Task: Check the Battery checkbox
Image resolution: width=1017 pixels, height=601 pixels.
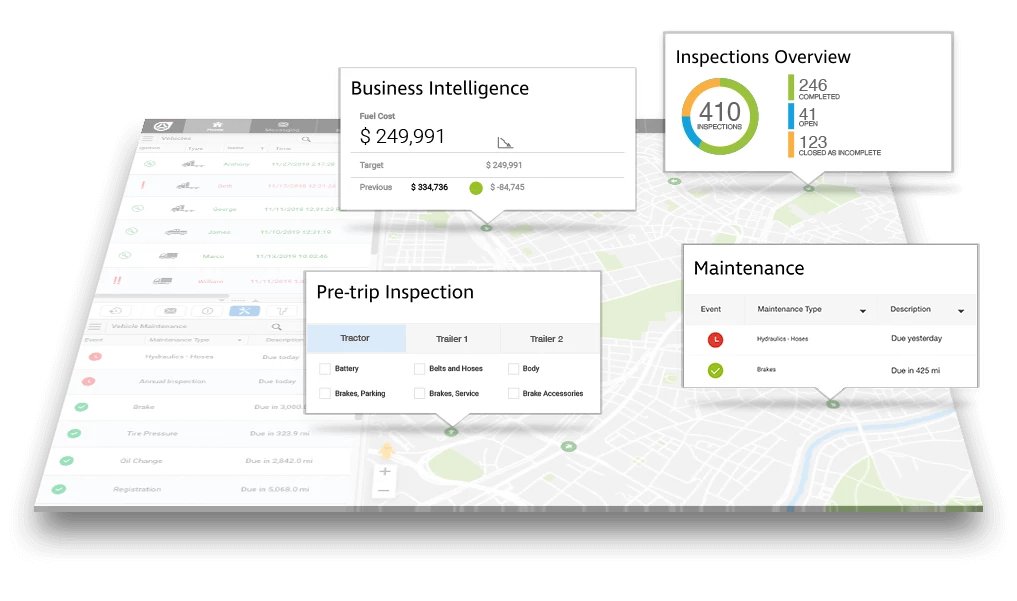Action: (x=325, y=369)
